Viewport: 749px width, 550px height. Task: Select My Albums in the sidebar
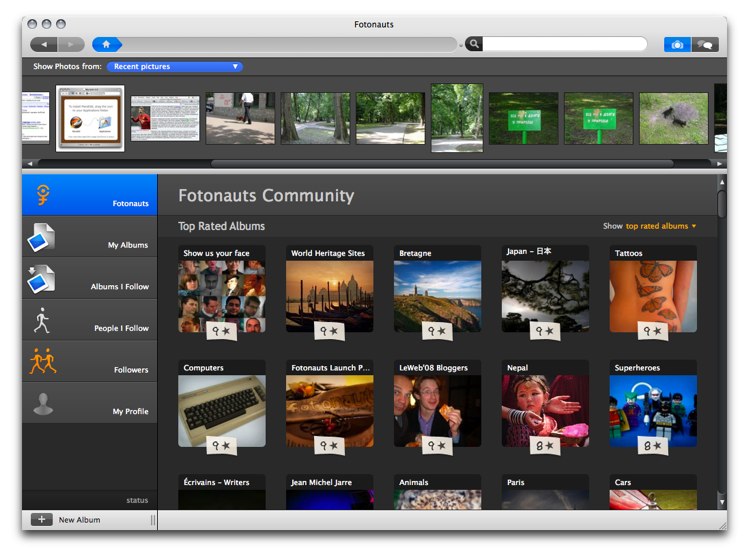tap(90, 237)
